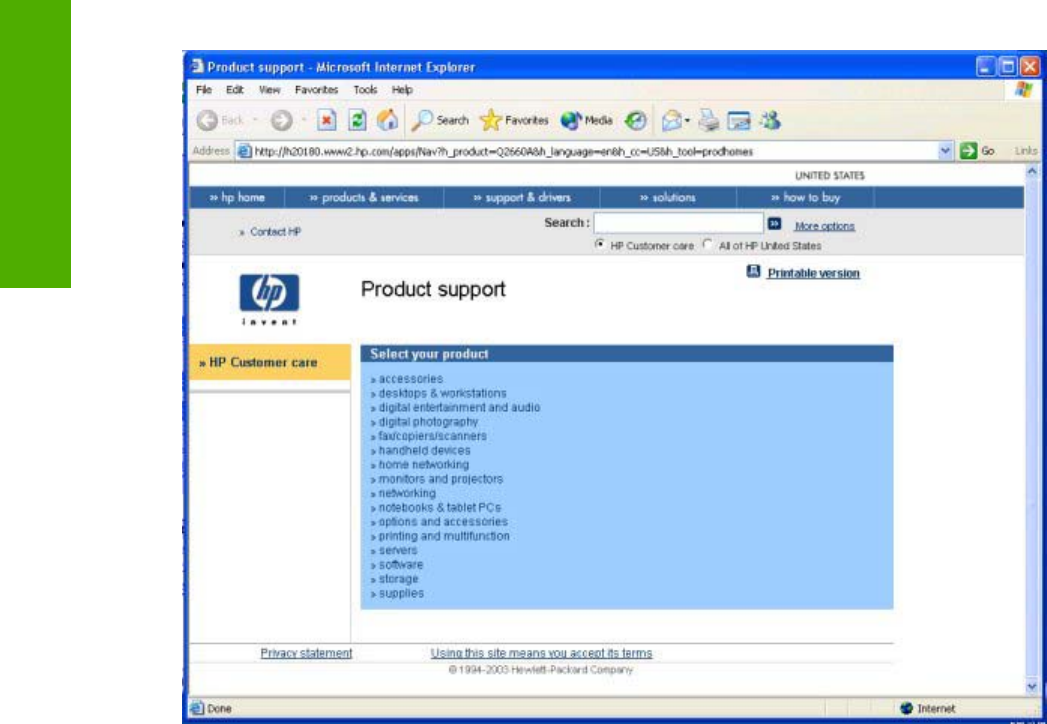The height and width of the screenshot is (724, 1047).
Task: Open the site terms acceptance link
Action: click(542, 653)
